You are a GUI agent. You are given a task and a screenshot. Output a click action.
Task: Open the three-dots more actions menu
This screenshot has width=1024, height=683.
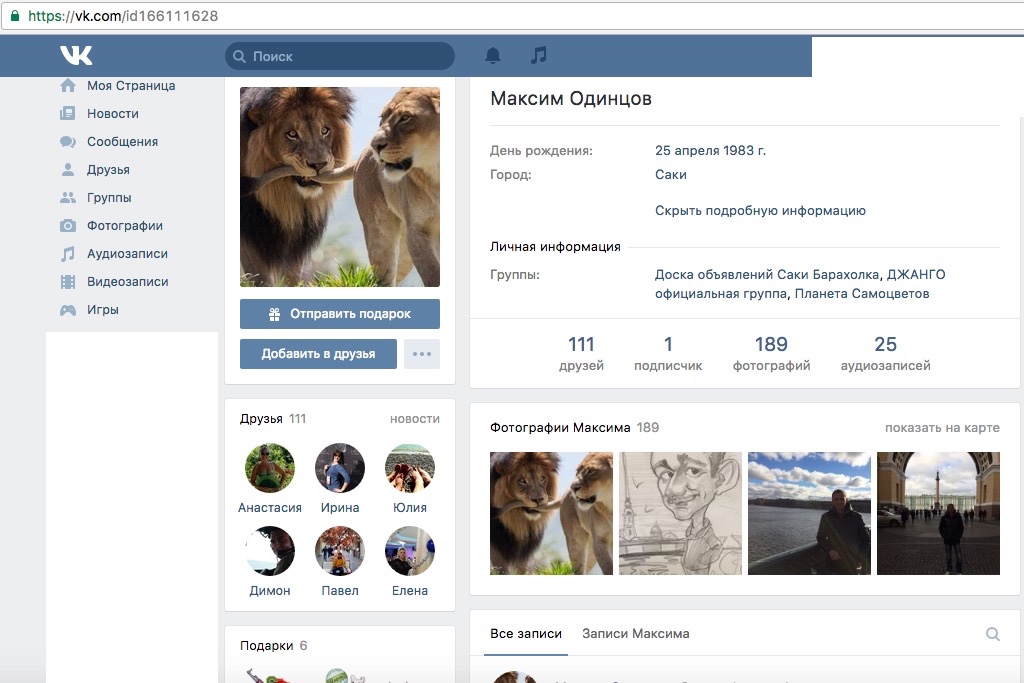422,354
